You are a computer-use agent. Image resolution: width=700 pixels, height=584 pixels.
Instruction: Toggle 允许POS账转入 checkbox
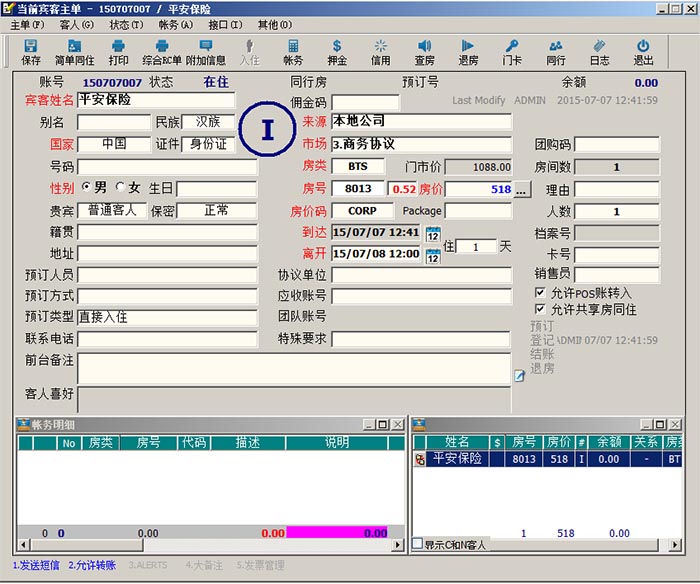[x=540, y=292]
